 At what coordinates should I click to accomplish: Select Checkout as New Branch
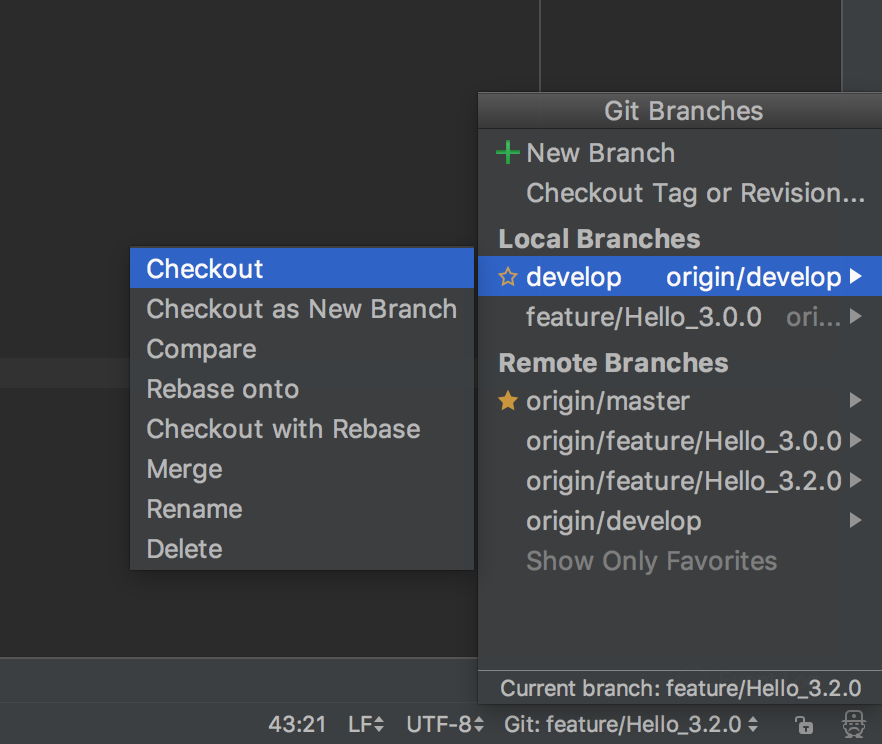[302, 309]
